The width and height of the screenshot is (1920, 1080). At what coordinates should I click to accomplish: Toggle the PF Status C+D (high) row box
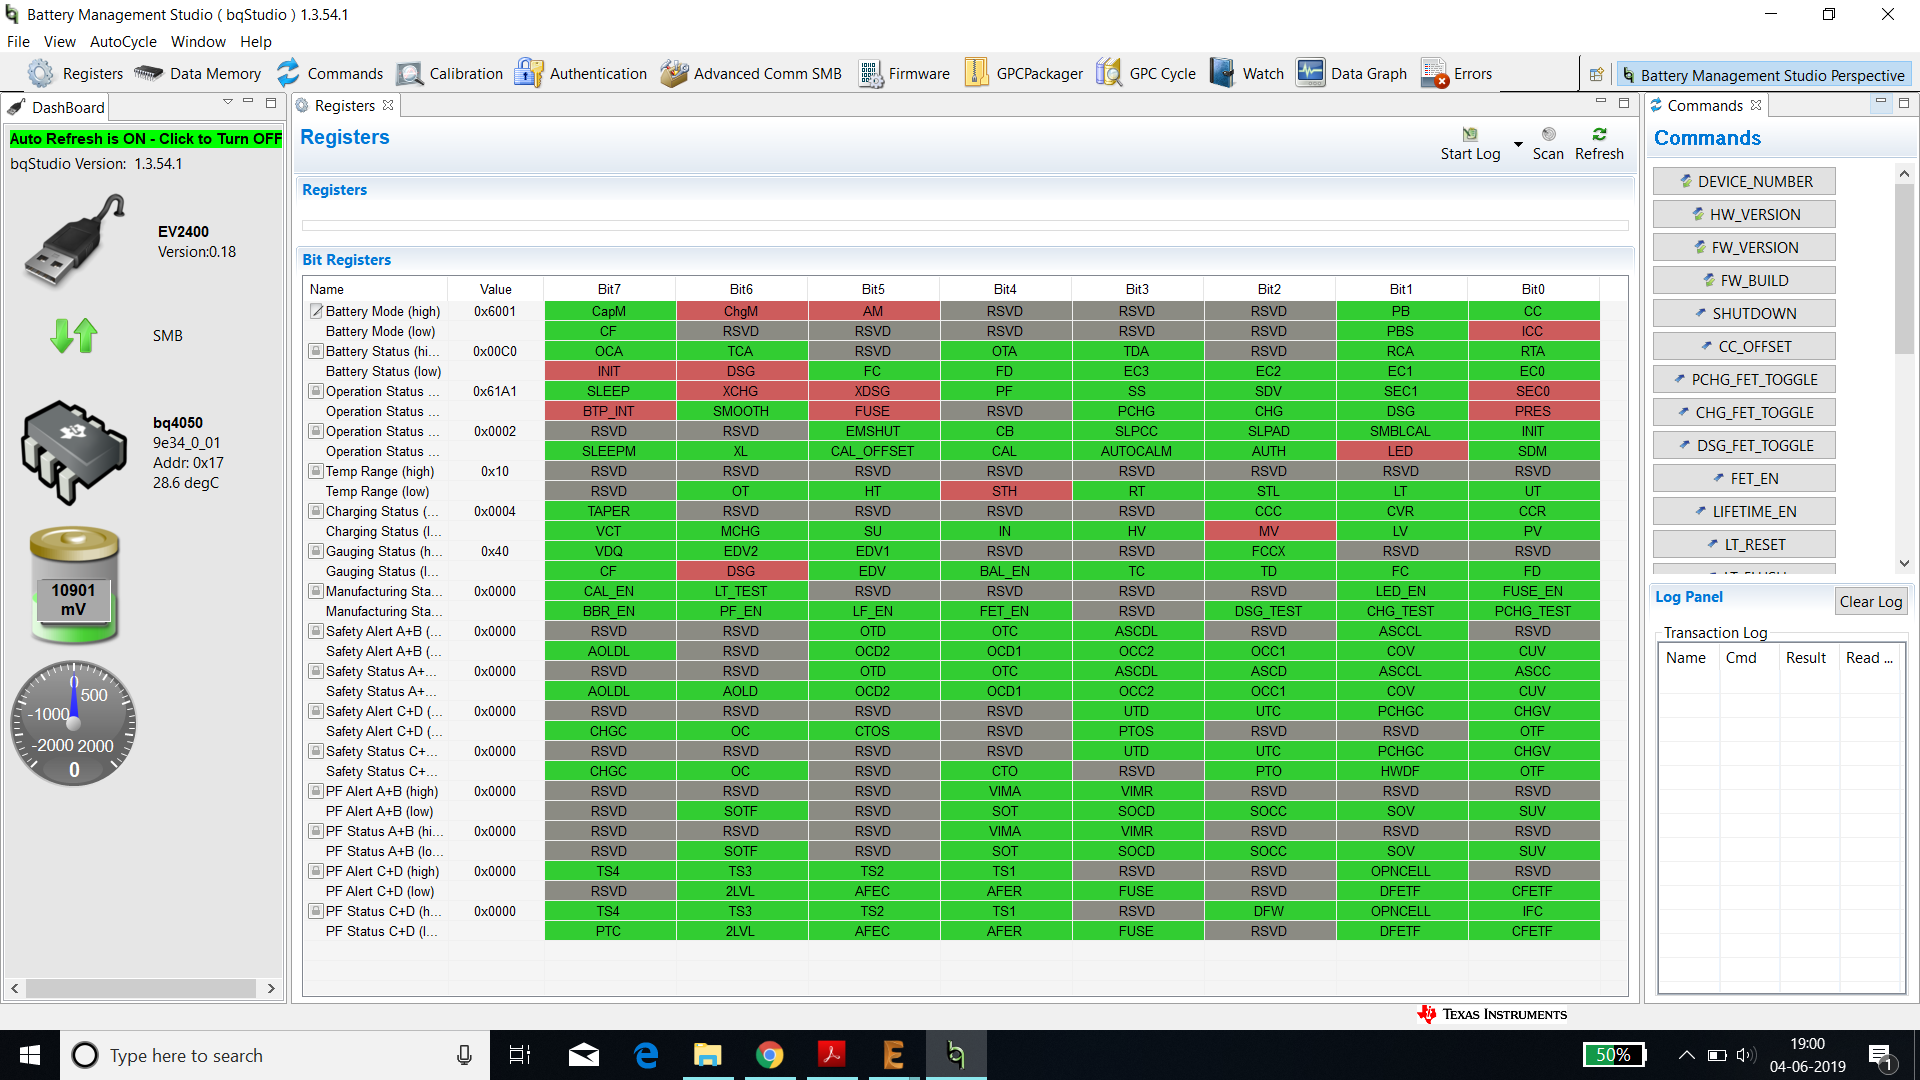316,911
